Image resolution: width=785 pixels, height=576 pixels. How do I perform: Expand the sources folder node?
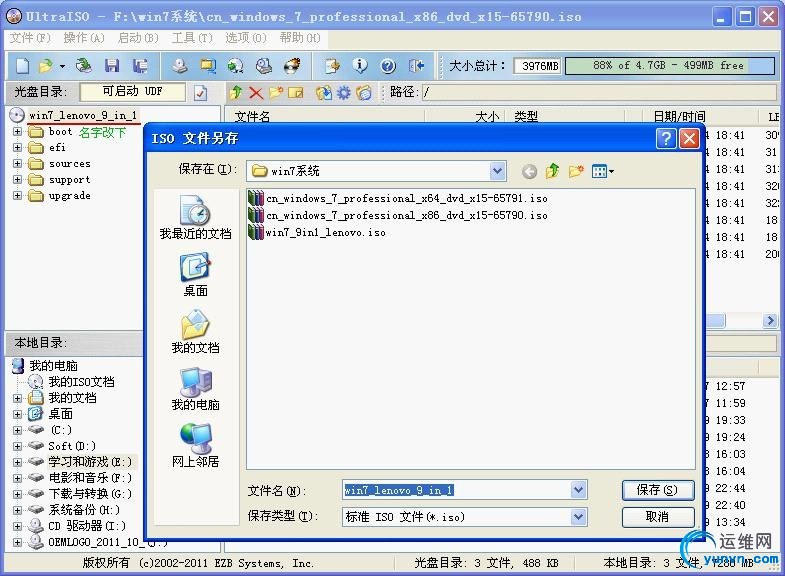pos(18,164)
